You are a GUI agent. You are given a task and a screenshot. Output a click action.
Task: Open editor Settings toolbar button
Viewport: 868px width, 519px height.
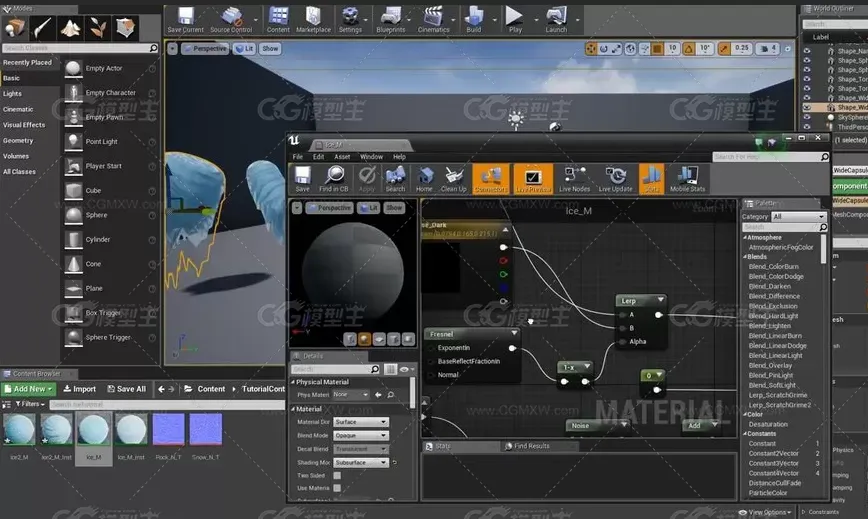350,20
